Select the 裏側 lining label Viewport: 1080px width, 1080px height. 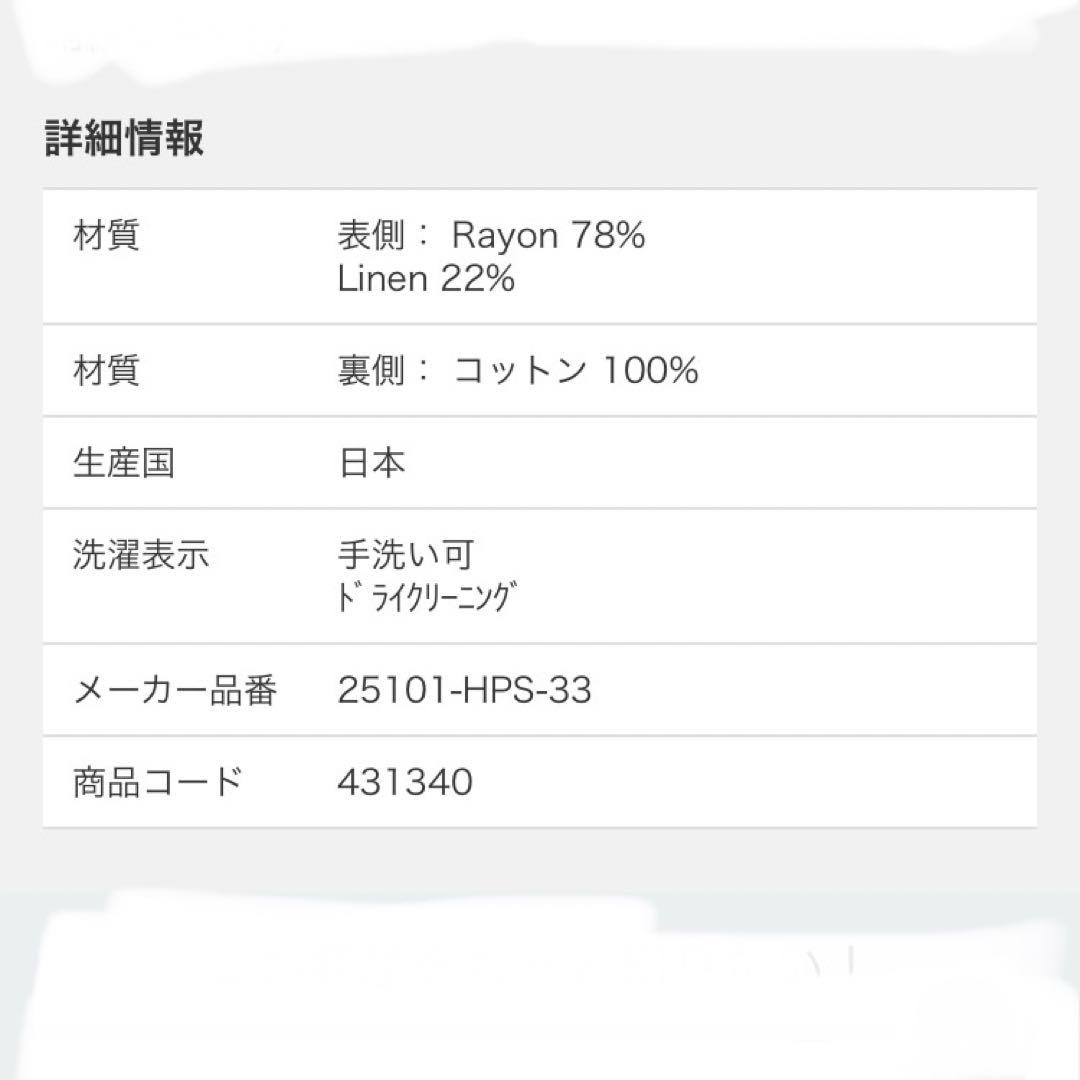(x=372, y=371)
